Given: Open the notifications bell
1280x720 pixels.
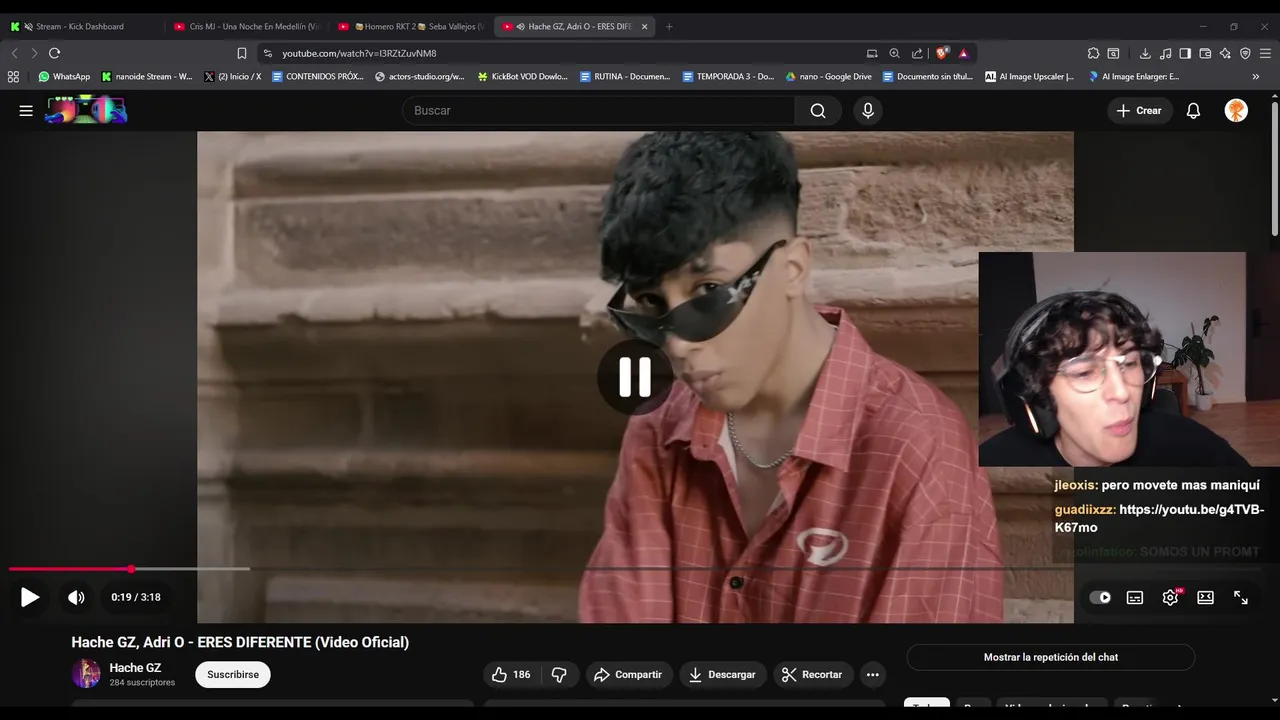Looking at the screenshot, I should coord(1193,111).
